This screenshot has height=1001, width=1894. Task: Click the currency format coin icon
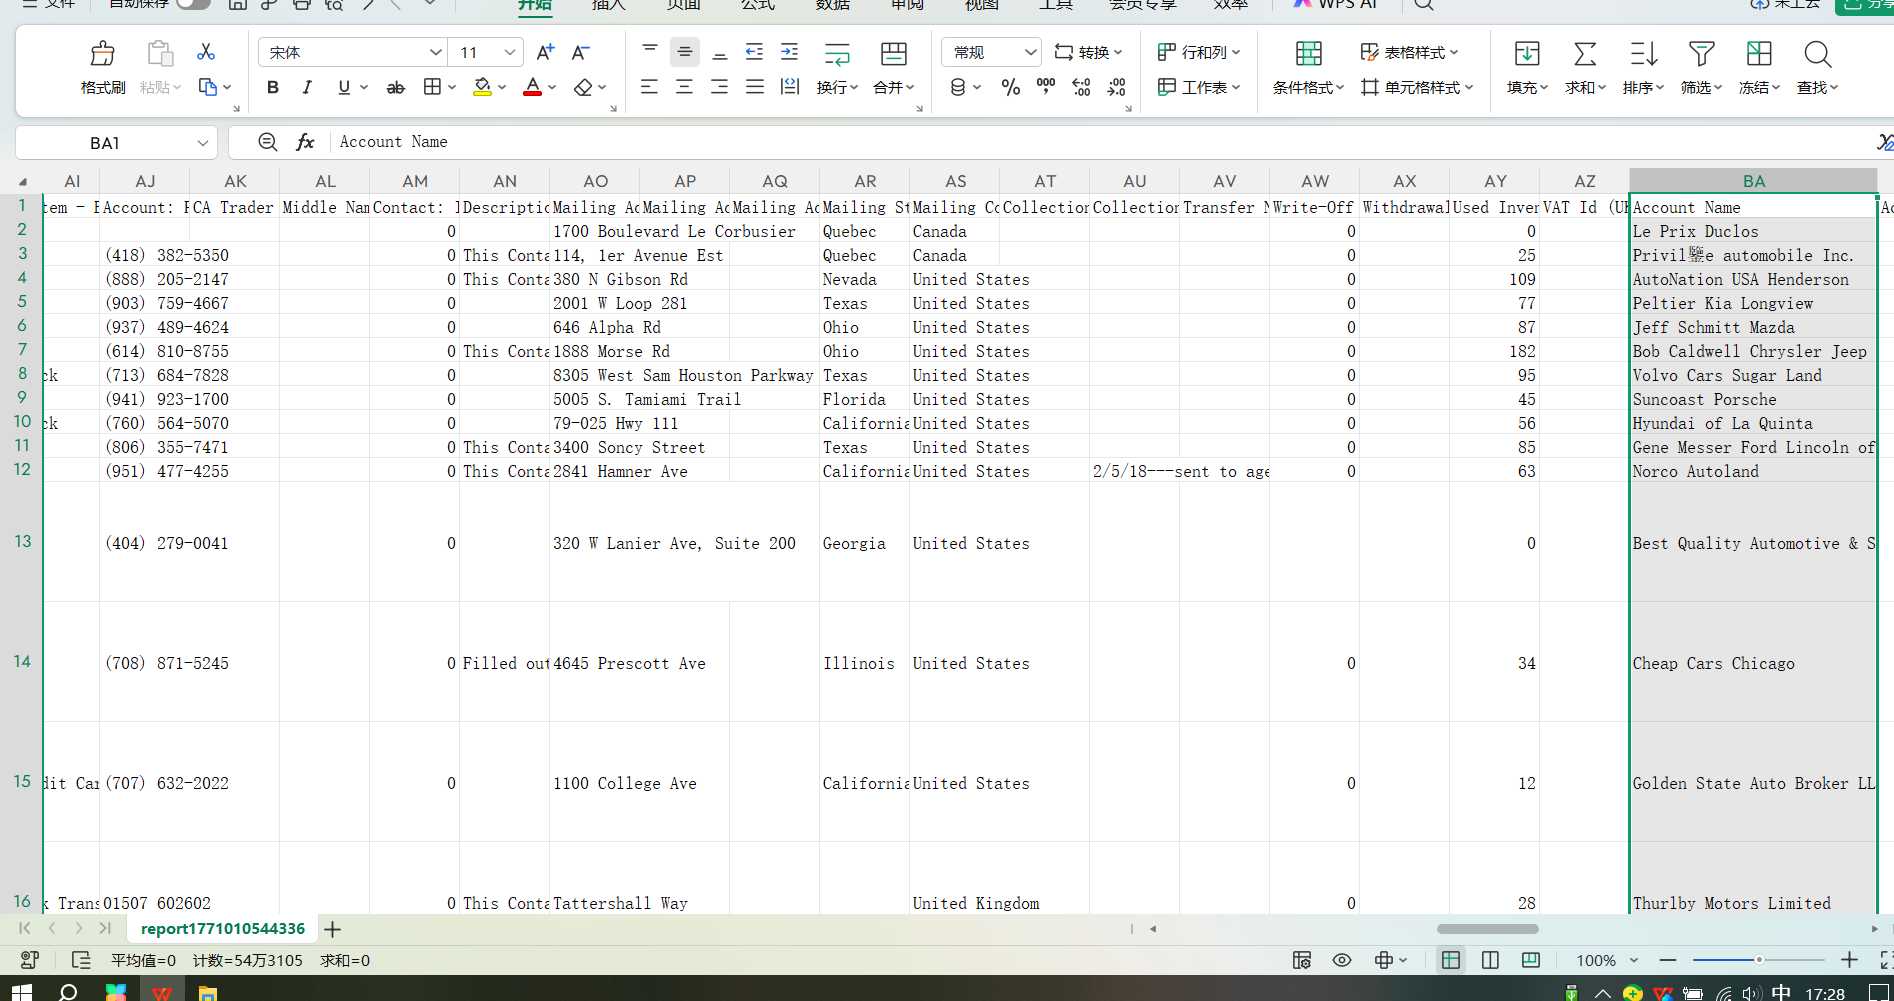tap(958, 87)
